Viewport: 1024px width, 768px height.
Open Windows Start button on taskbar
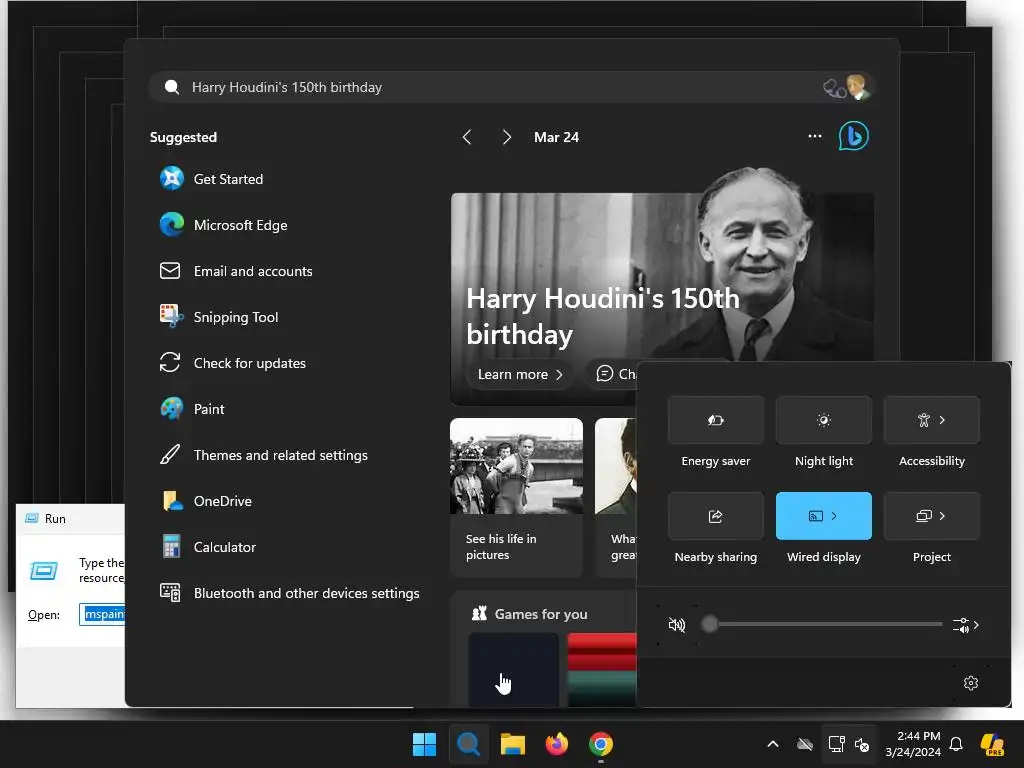pos(424,744)
